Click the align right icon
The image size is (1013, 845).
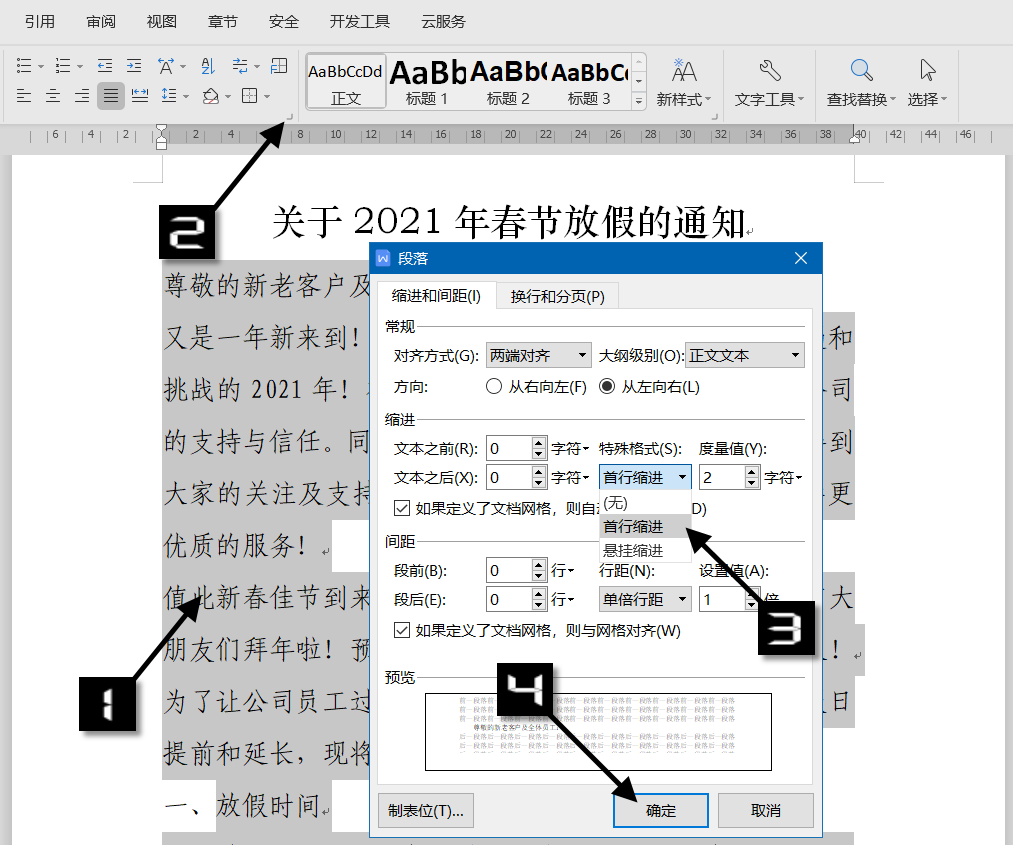click(x=82, y=96)
